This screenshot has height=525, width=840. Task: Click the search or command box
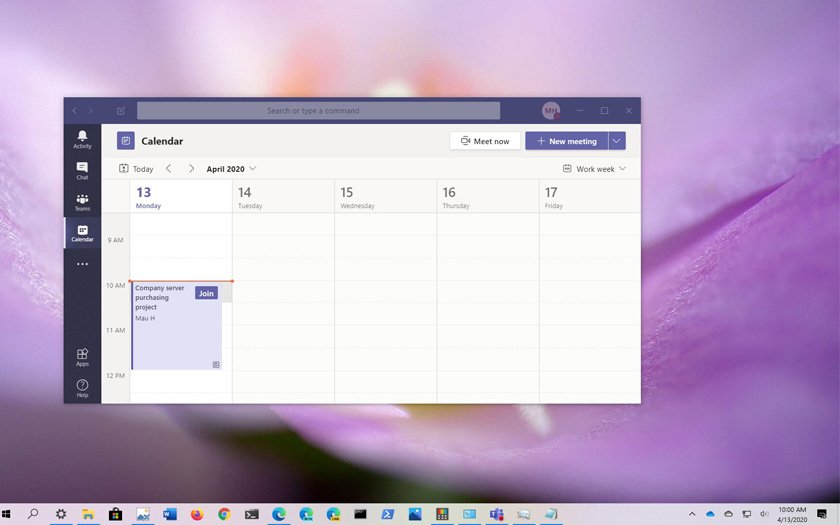click(318, 111)
